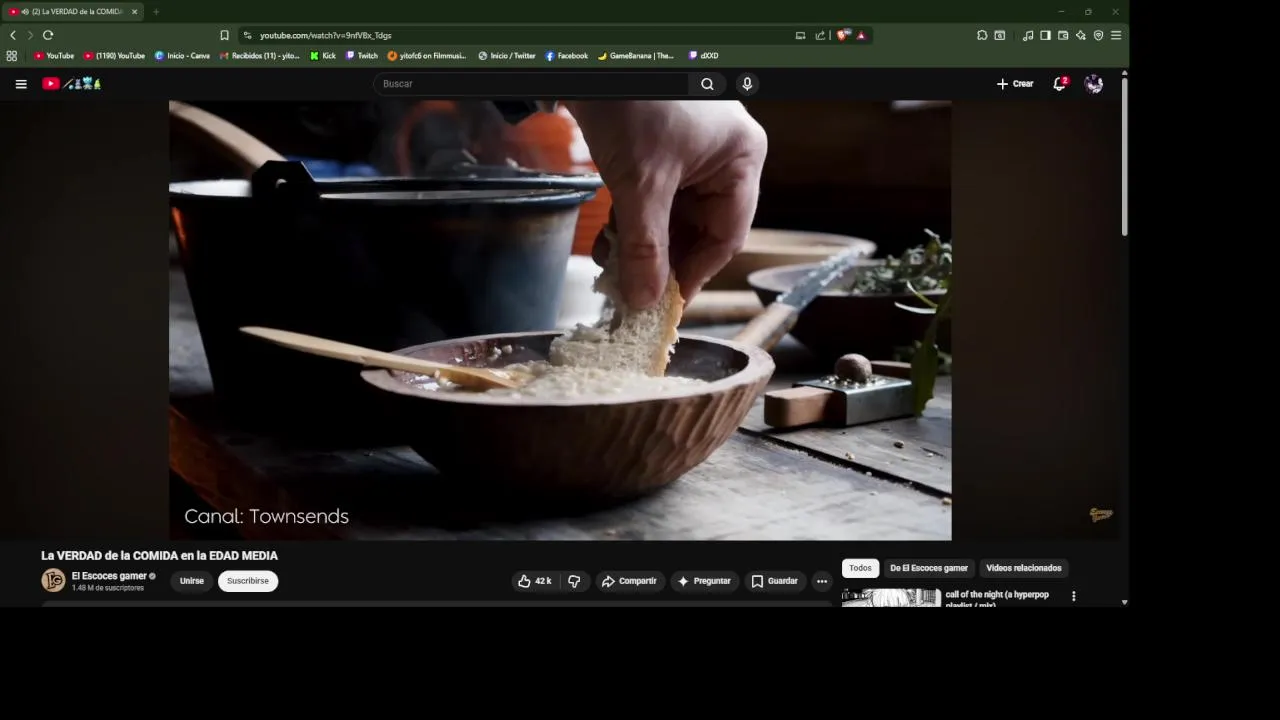Click the Suscribirse button
This screenshot has height=720, width=1280.
(x=248, y=581)
